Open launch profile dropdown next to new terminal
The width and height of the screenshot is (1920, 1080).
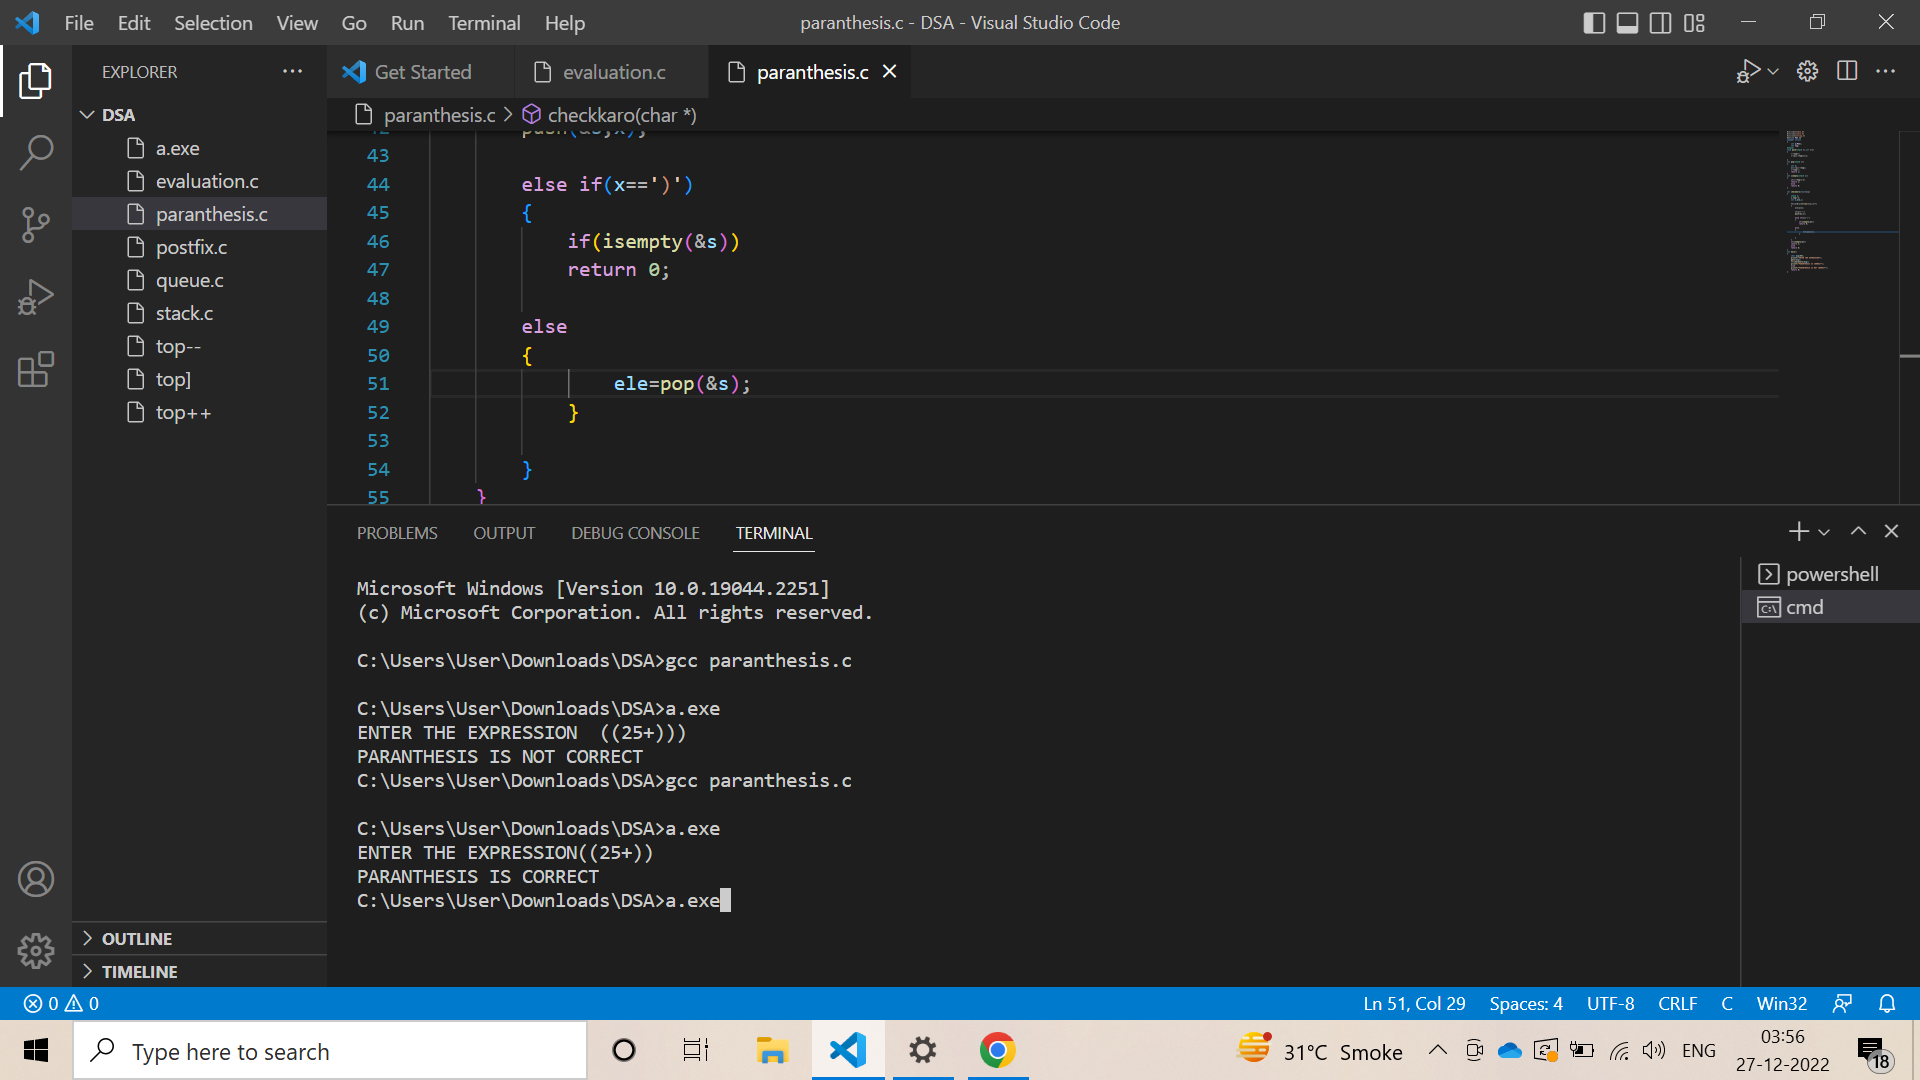(x=1825, y=532)
